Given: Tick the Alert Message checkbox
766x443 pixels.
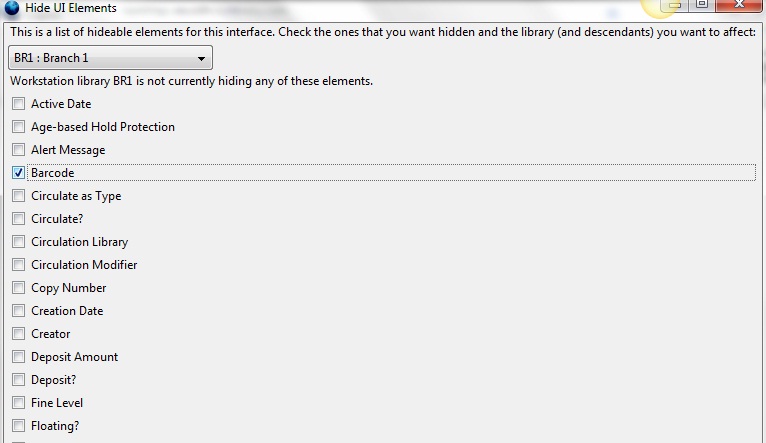Looking at the screenshot, I should pos(19,149).
